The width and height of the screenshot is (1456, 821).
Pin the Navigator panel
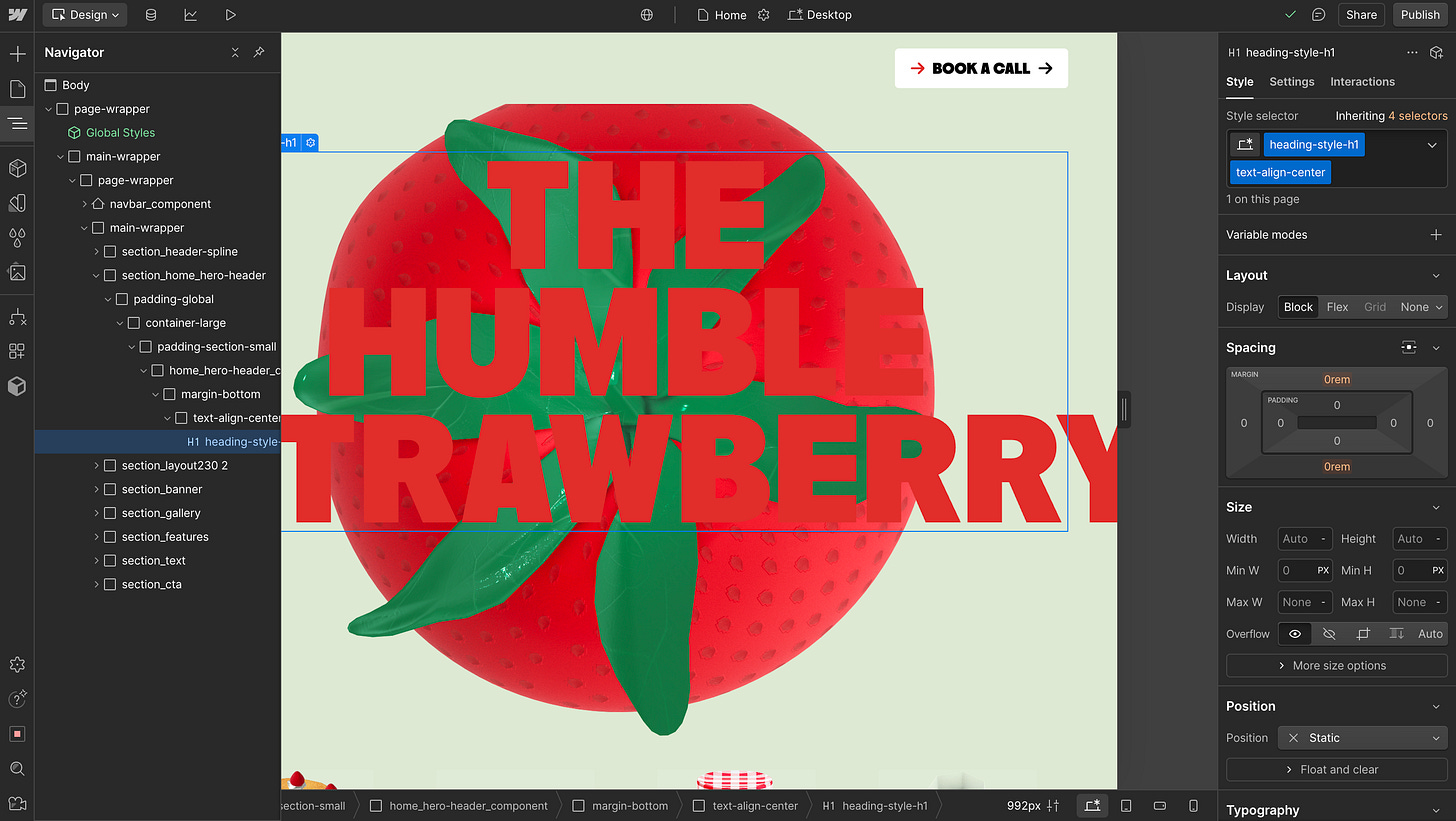(x=259, y=52)
